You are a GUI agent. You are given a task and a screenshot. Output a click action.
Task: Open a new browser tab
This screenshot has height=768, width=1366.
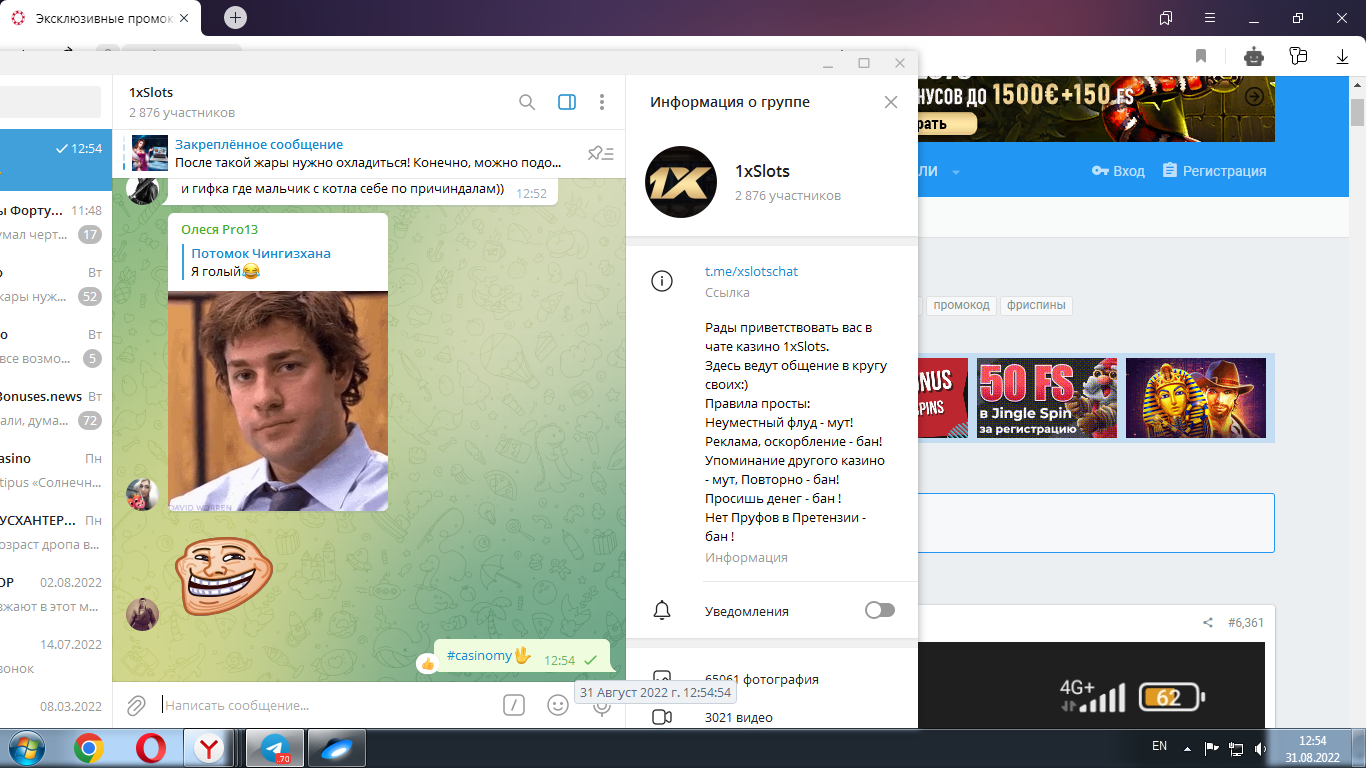(235, 18)
